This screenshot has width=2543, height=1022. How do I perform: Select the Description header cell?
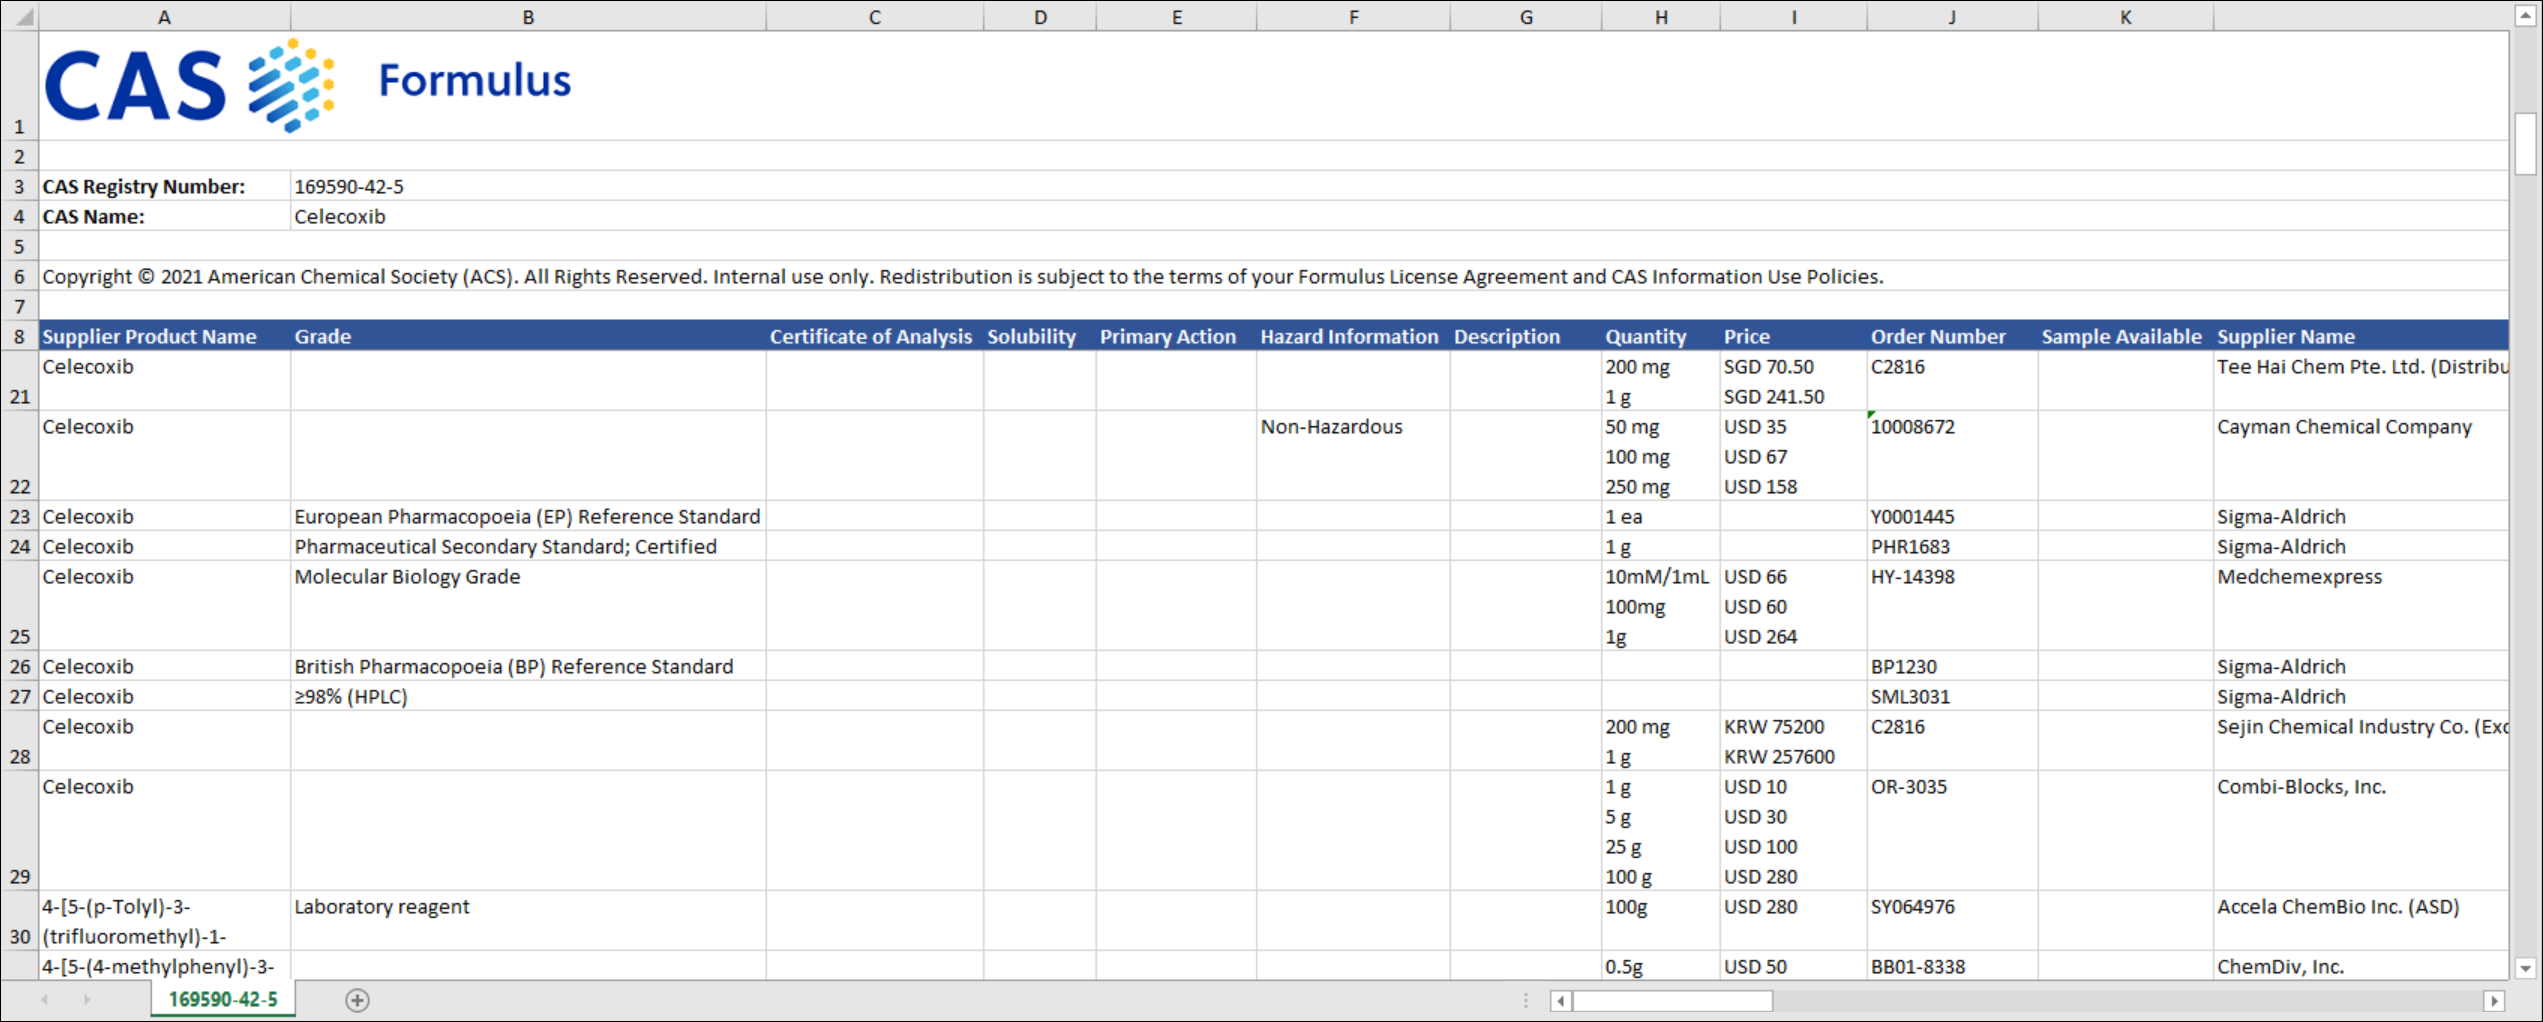[1526, 336]
